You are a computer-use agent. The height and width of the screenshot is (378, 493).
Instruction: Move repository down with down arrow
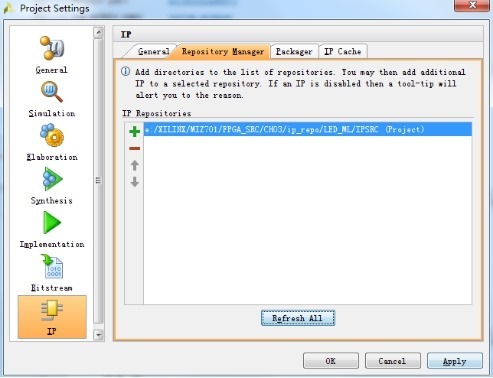point(135,182)
